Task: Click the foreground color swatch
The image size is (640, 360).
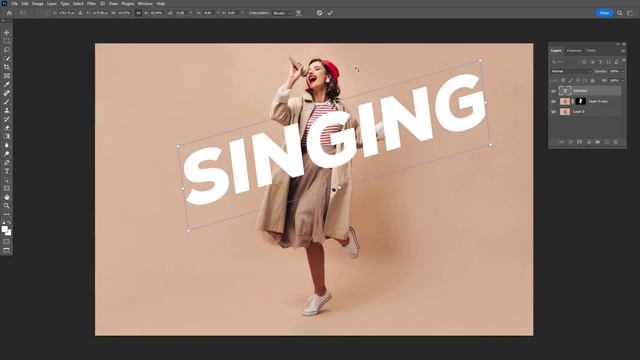Action: (x=5, y=229)
